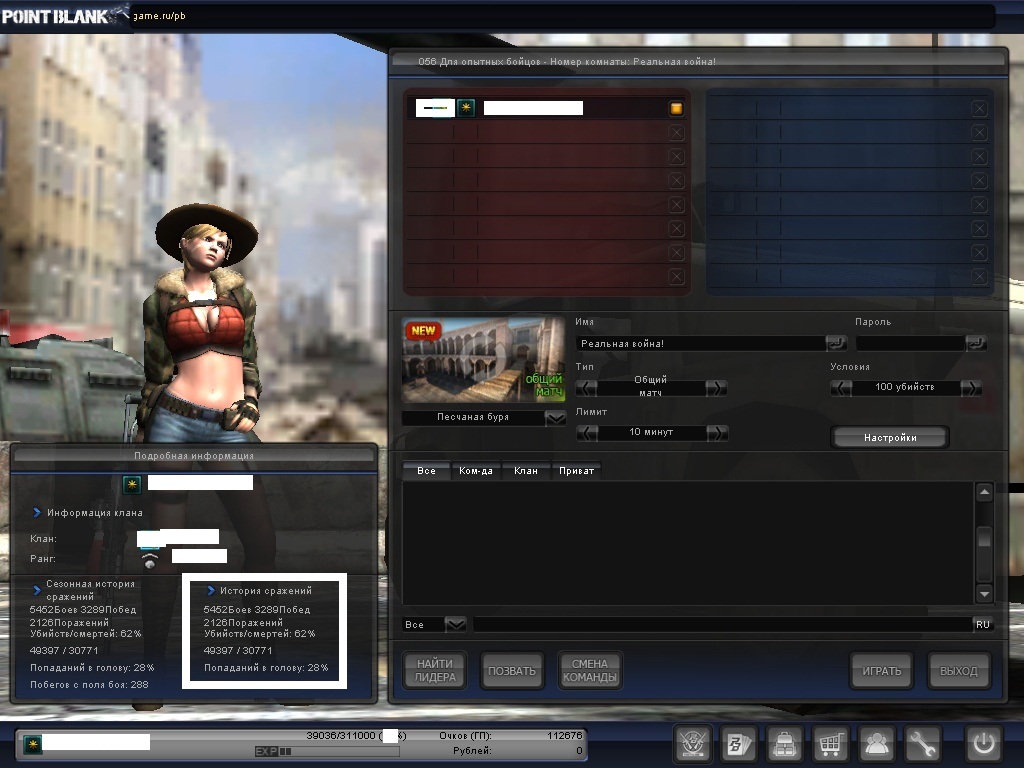The image size is (1024, 768).
Task: Open the clan menu with crossed rifles emblem
Action: coord(692,743)
